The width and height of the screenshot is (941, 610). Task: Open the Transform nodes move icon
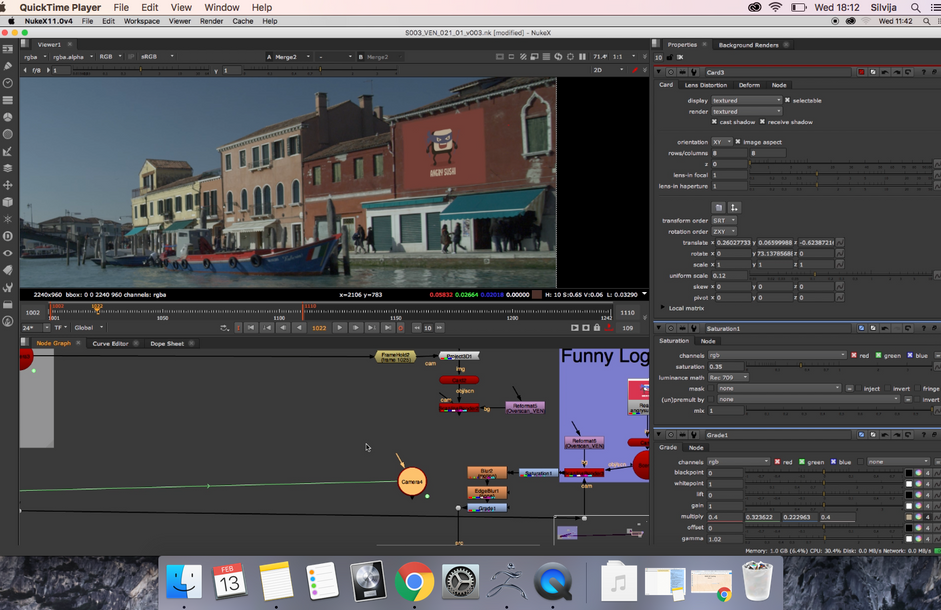(8, 185)
